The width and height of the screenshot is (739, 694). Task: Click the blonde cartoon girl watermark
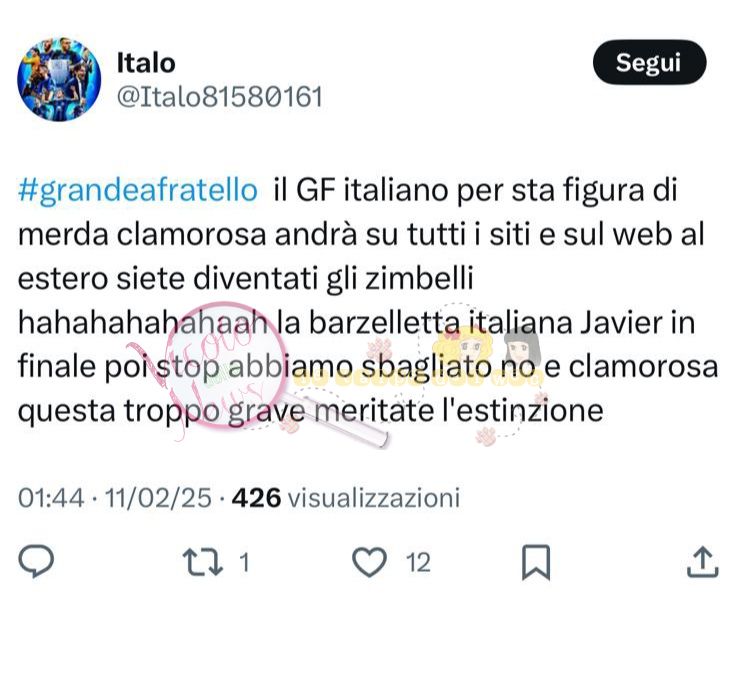463,349
